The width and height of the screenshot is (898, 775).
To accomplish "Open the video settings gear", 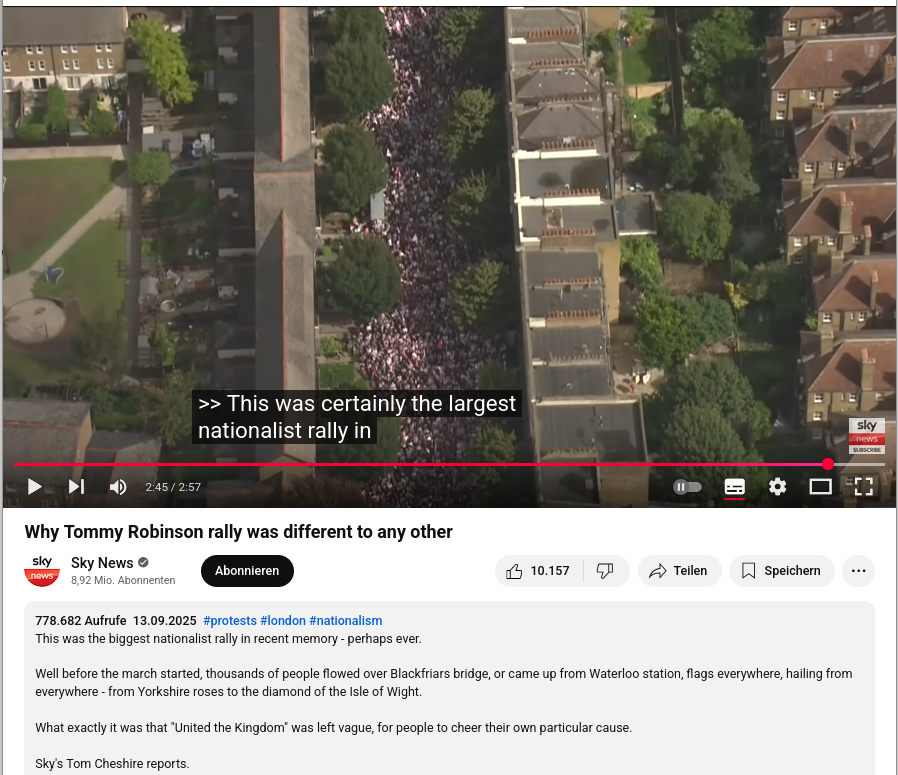I will coord(777,487).
